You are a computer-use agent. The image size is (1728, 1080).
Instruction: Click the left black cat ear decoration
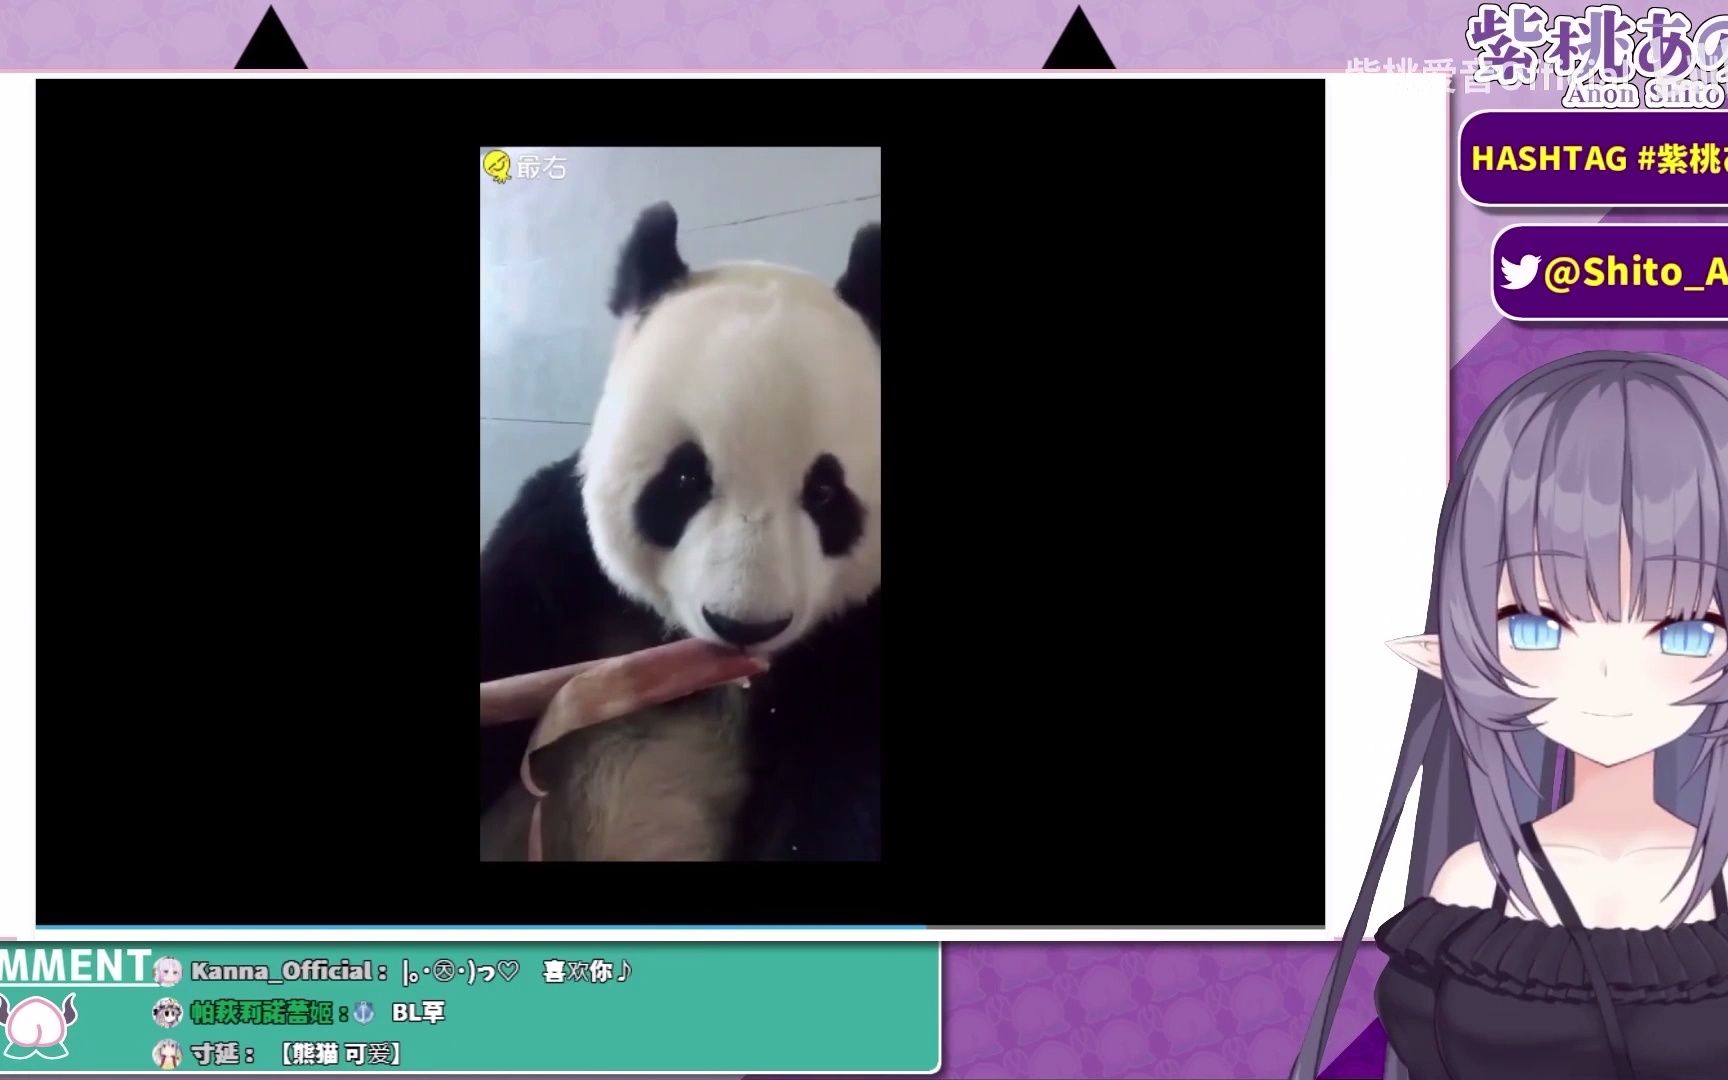[271, 40]
